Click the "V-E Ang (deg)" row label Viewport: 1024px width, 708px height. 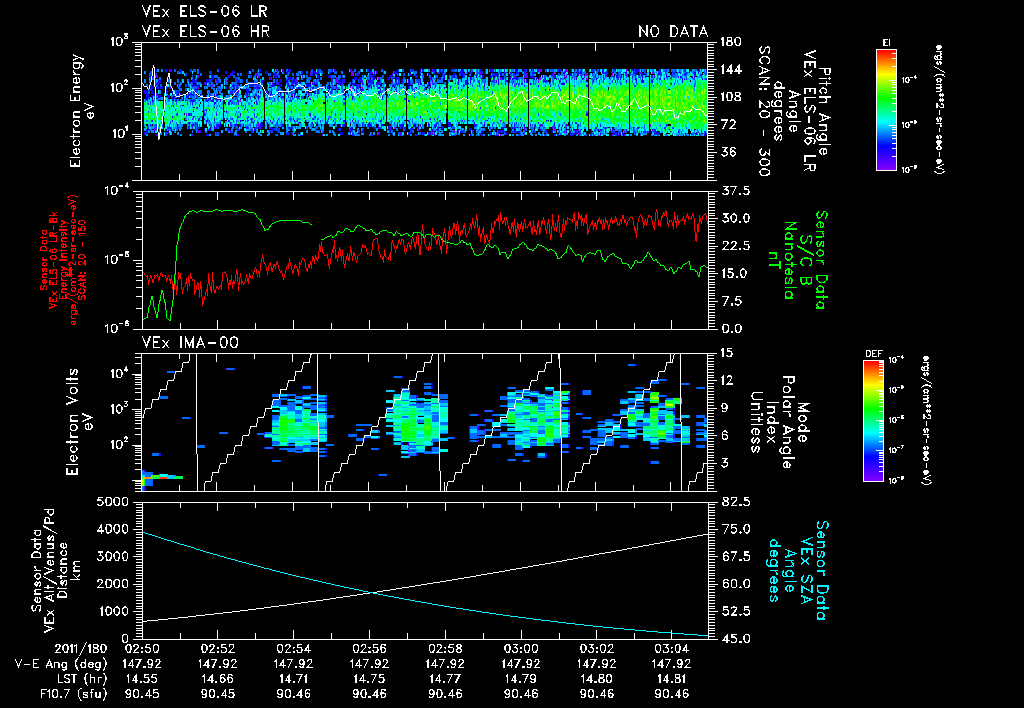click(61, 665)
